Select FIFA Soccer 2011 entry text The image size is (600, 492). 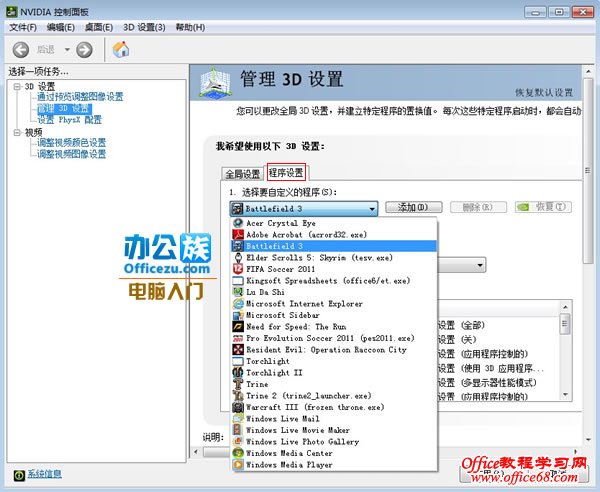[280, 269]
